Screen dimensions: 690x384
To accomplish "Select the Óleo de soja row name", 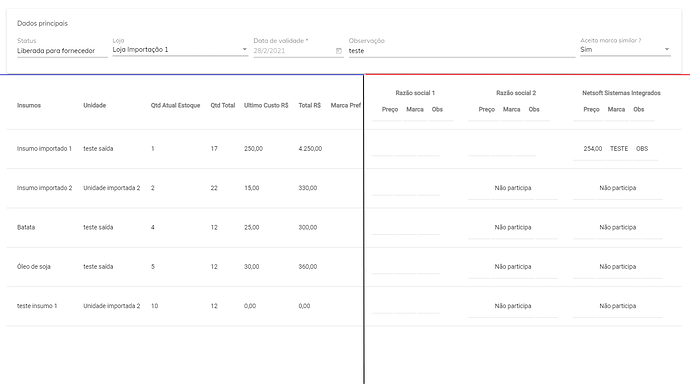I will click(34, 267).
